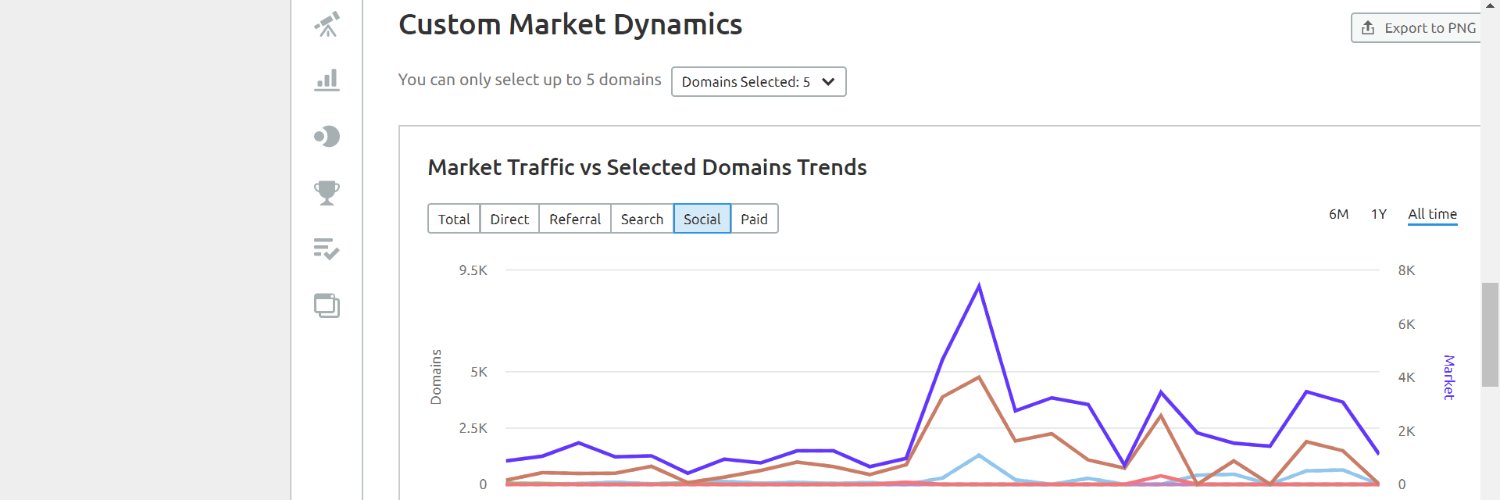1500x500 pixels.
Task: Select the All time range
Action: pyautogui.click(x=1432, y=214)
